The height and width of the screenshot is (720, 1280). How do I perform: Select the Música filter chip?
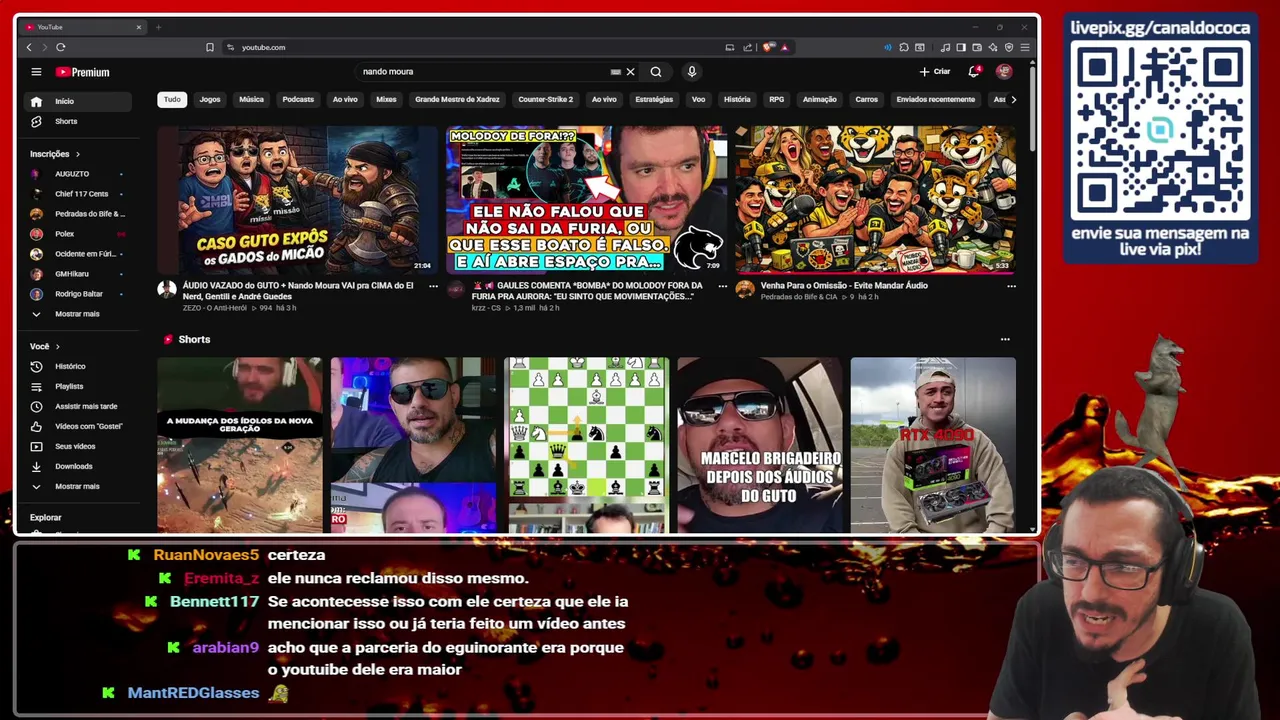[x=251, y=99]
